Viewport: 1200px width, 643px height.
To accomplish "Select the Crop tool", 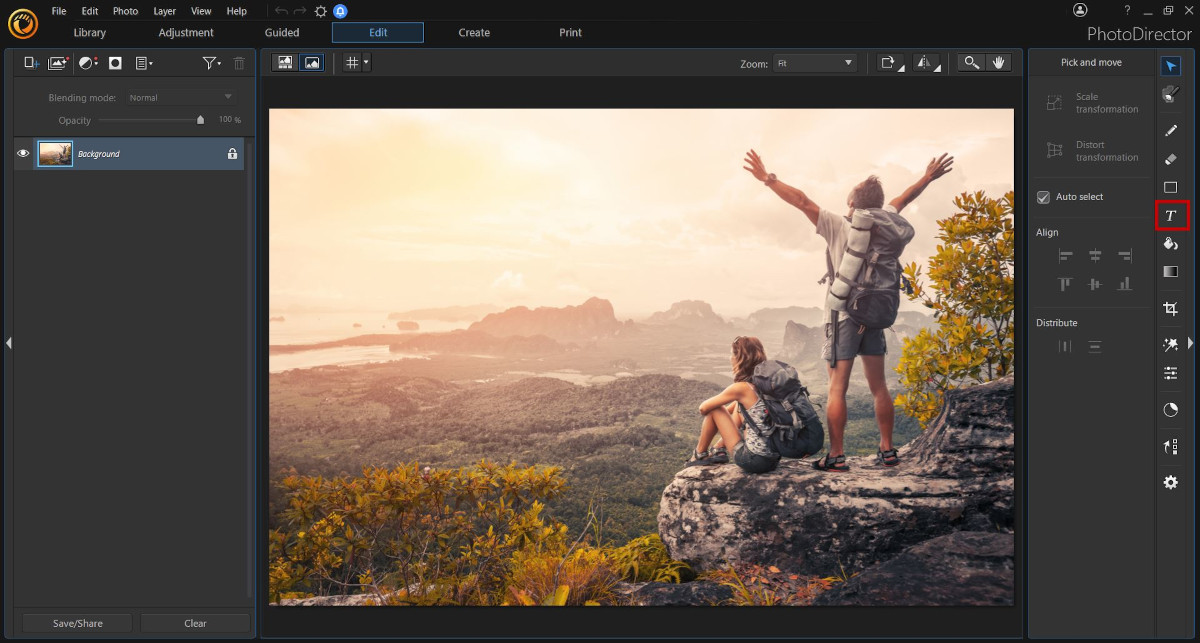I will 1171,310.
